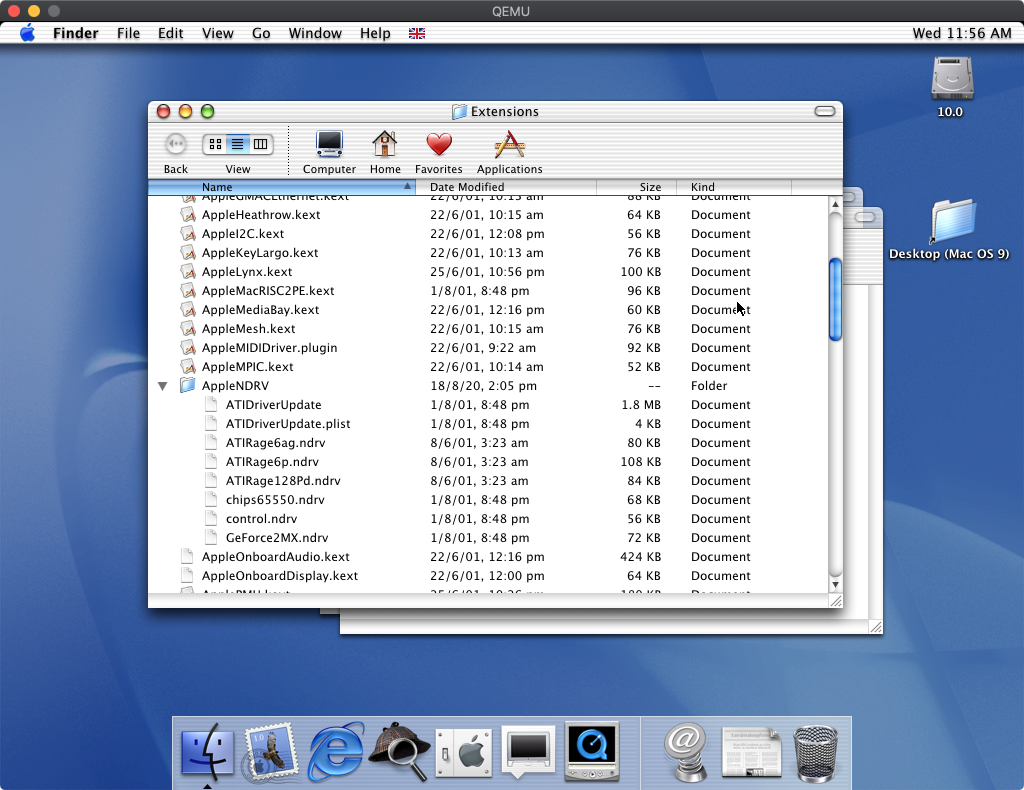This screenshot has height=790, width=1024.
Task: Open the View menu
Action: 217,33
